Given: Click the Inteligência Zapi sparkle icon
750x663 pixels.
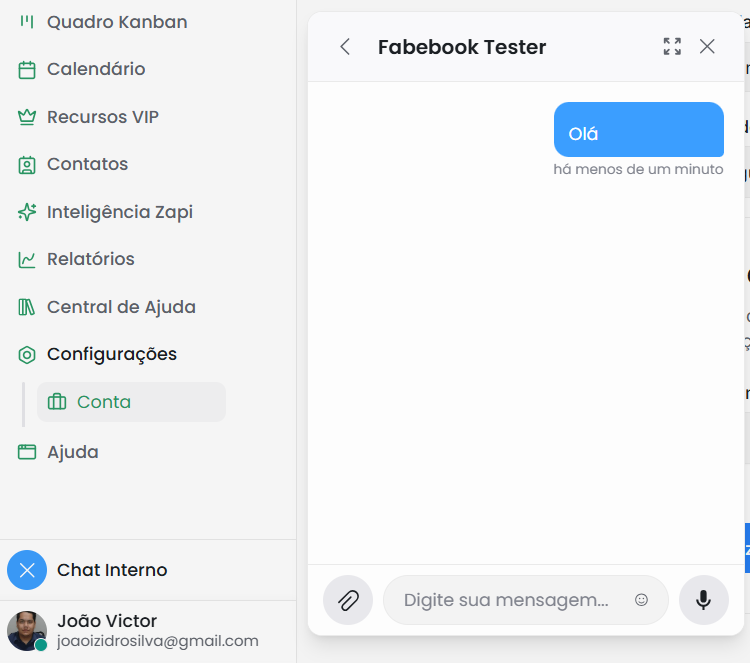Looking at the screenshot, I should (x=27, y=212).
